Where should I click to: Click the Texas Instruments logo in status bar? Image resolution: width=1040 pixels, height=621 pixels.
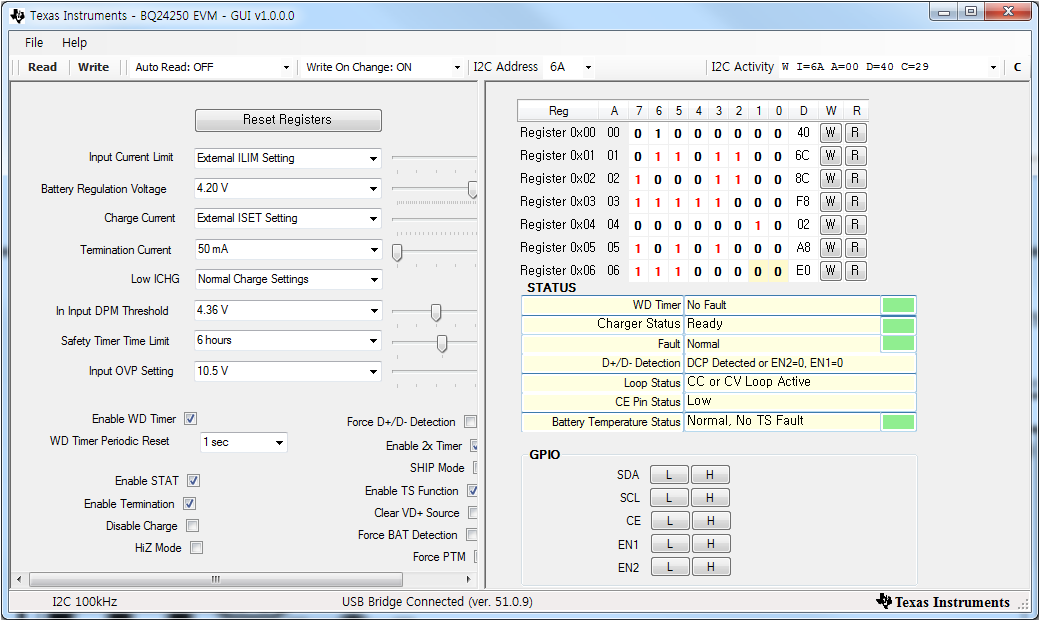942,602
